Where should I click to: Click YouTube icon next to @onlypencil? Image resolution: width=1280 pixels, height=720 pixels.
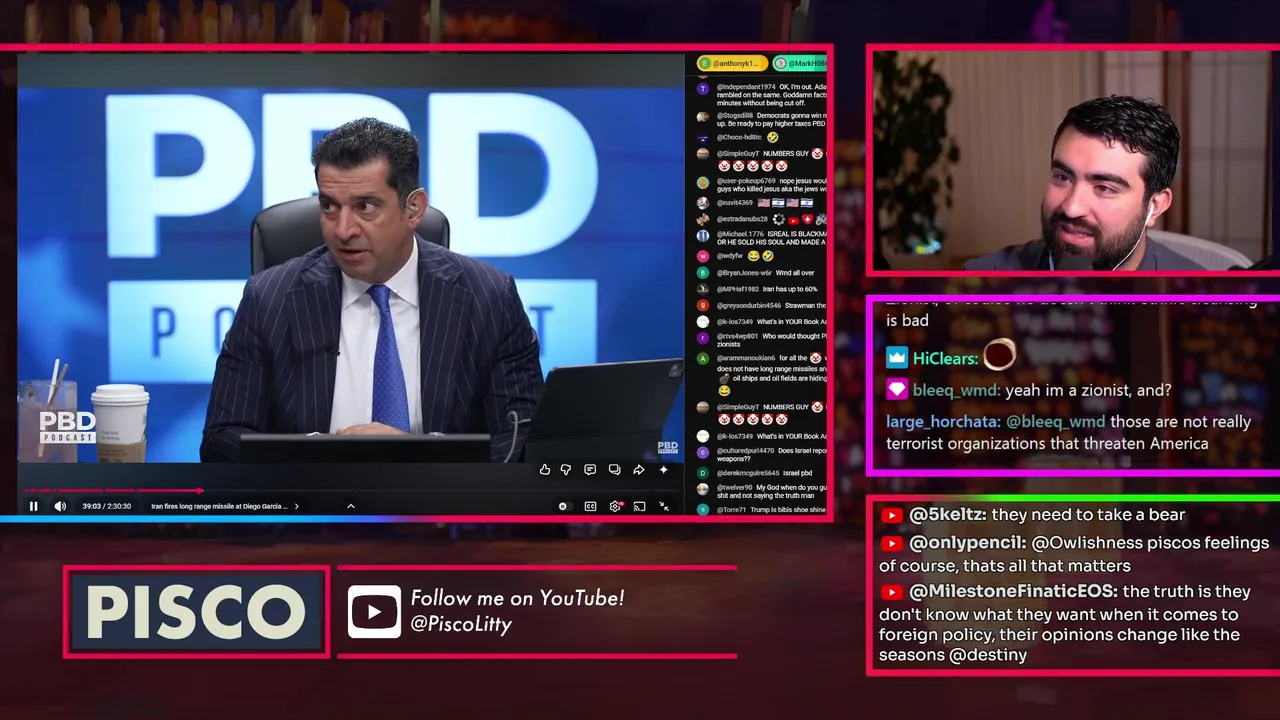[891, 543]
